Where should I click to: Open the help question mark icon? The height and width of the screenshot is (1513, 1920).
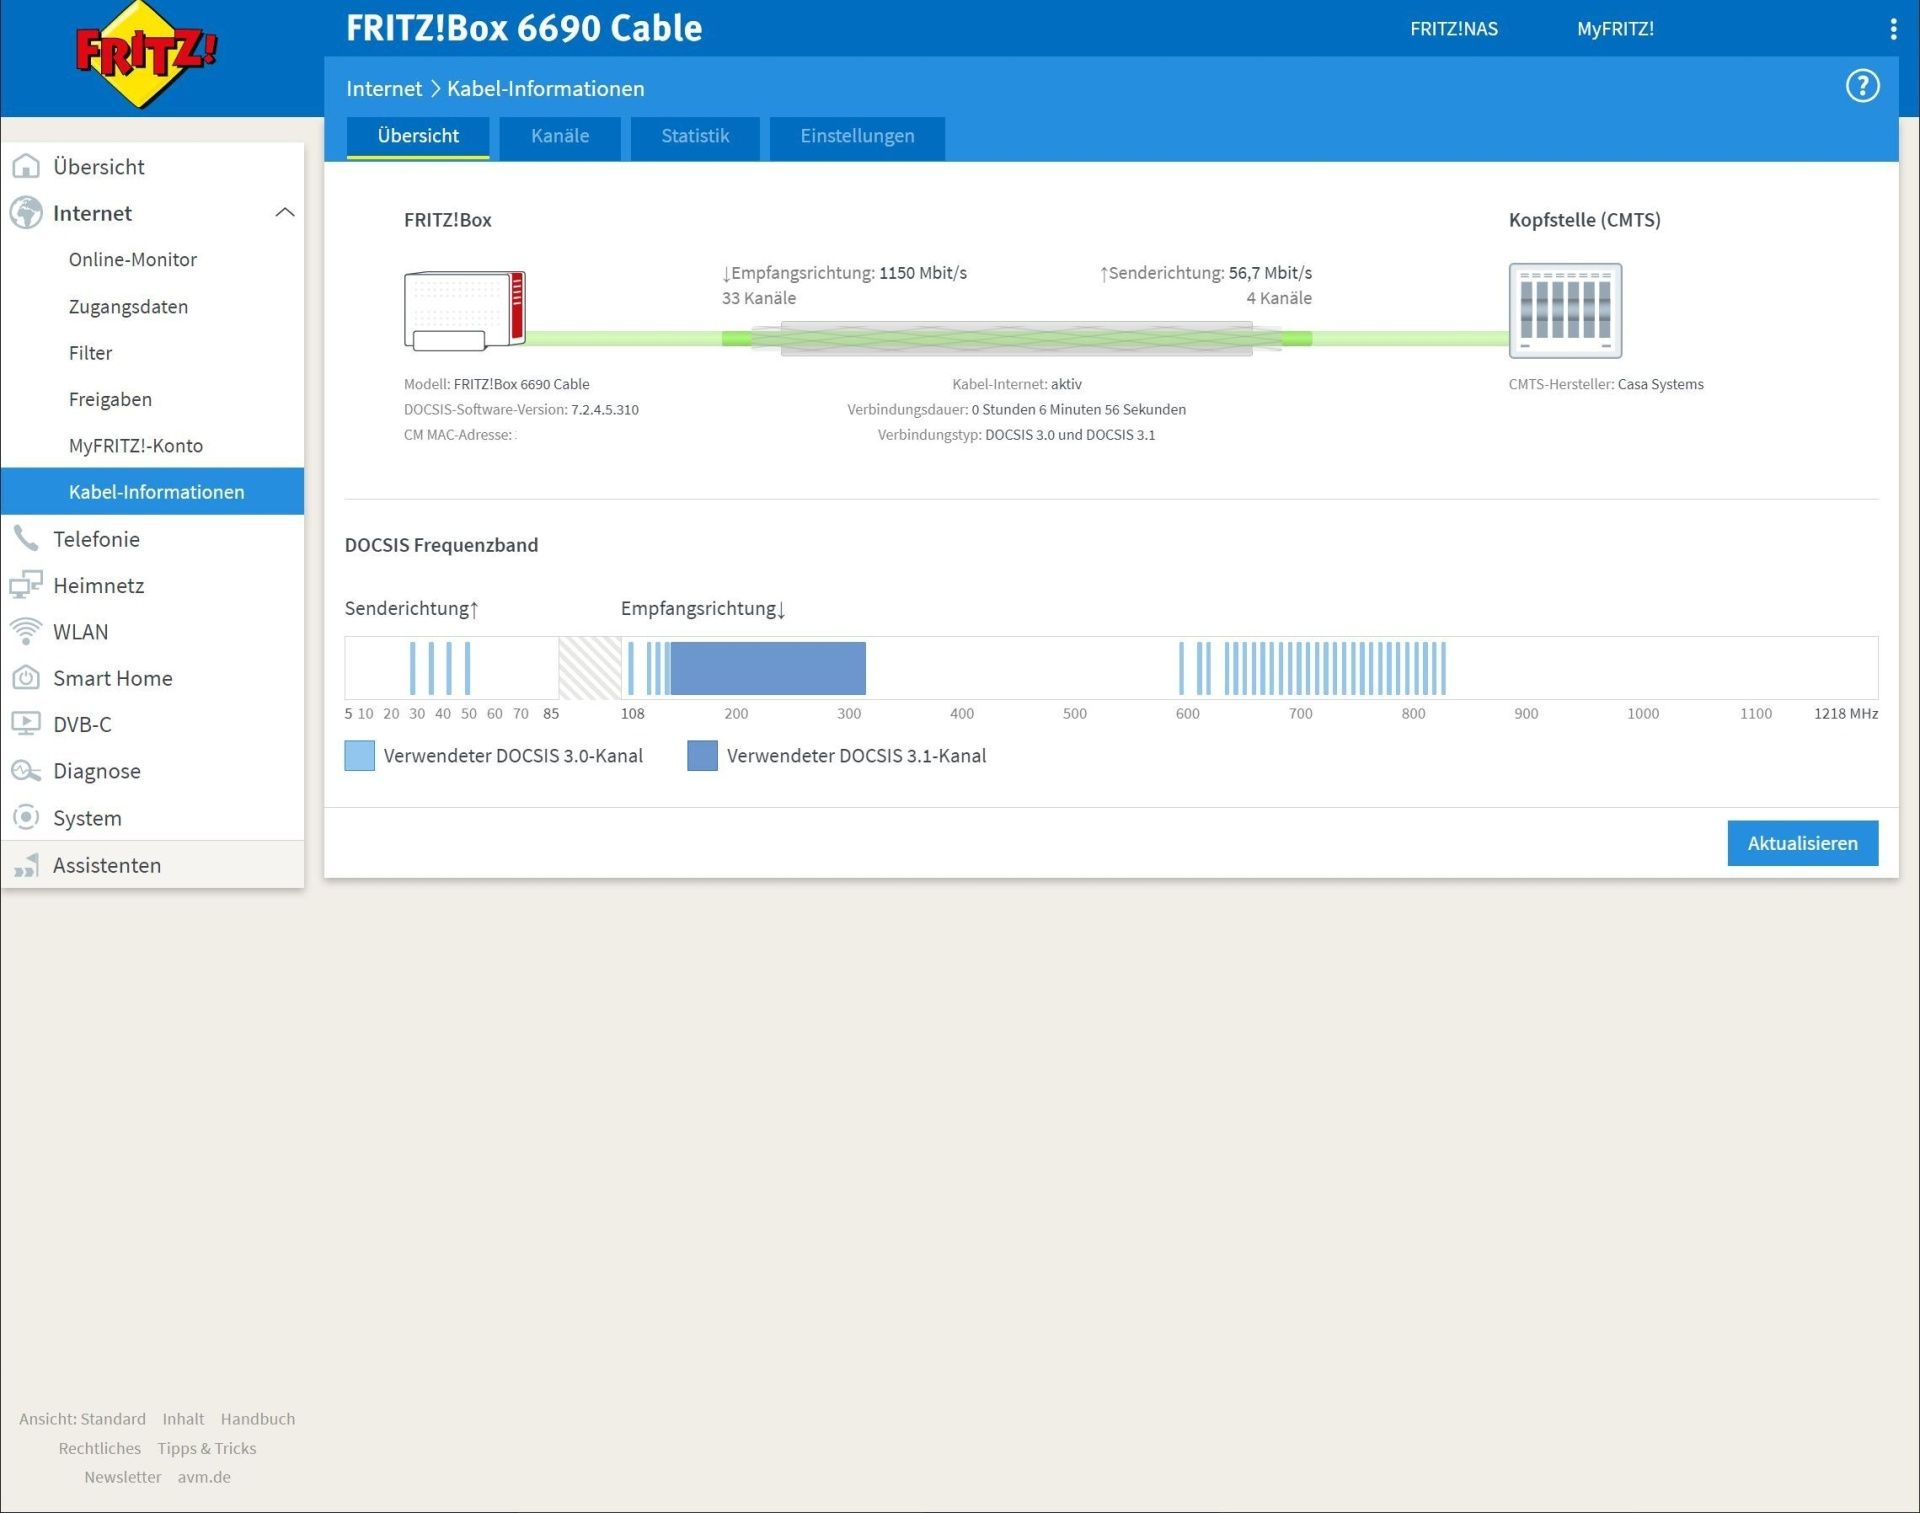pyautogui.click(x=1861, y=86)
